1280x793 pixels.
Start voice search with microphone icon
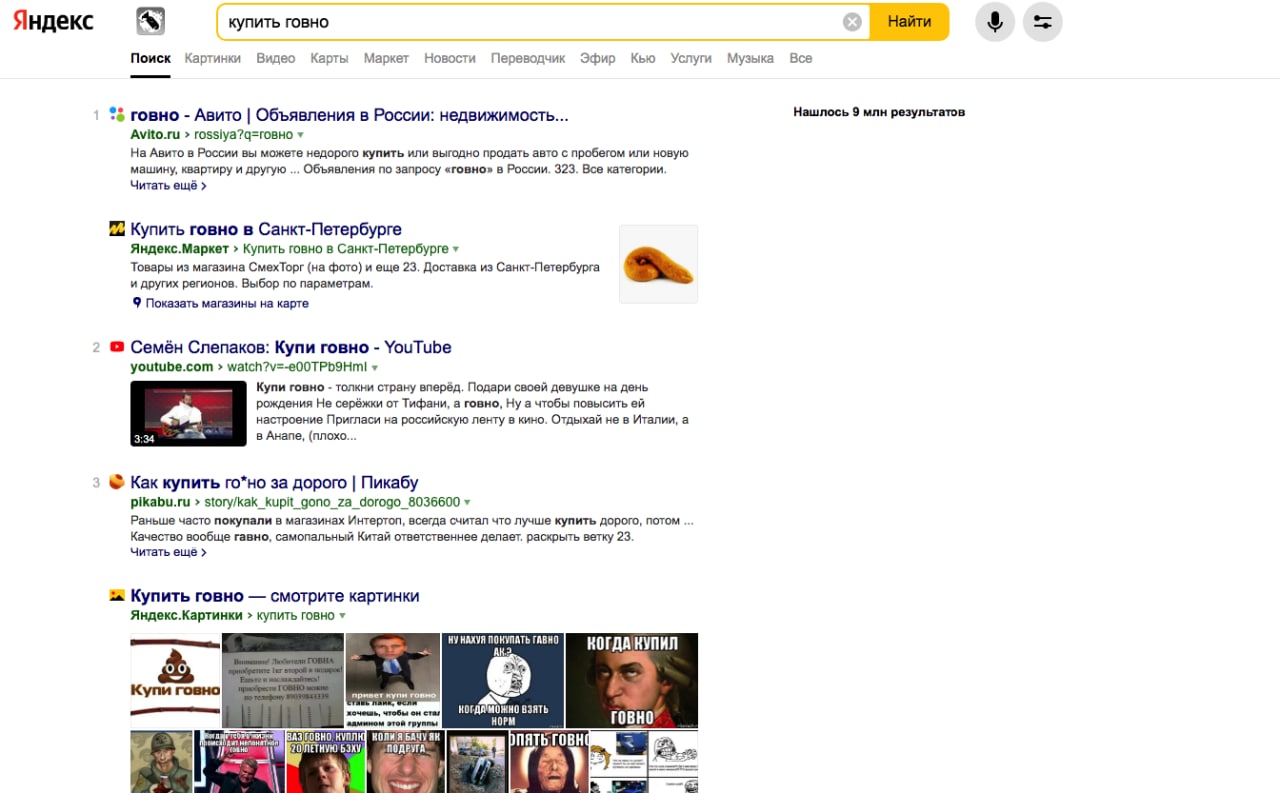[994, 22]
